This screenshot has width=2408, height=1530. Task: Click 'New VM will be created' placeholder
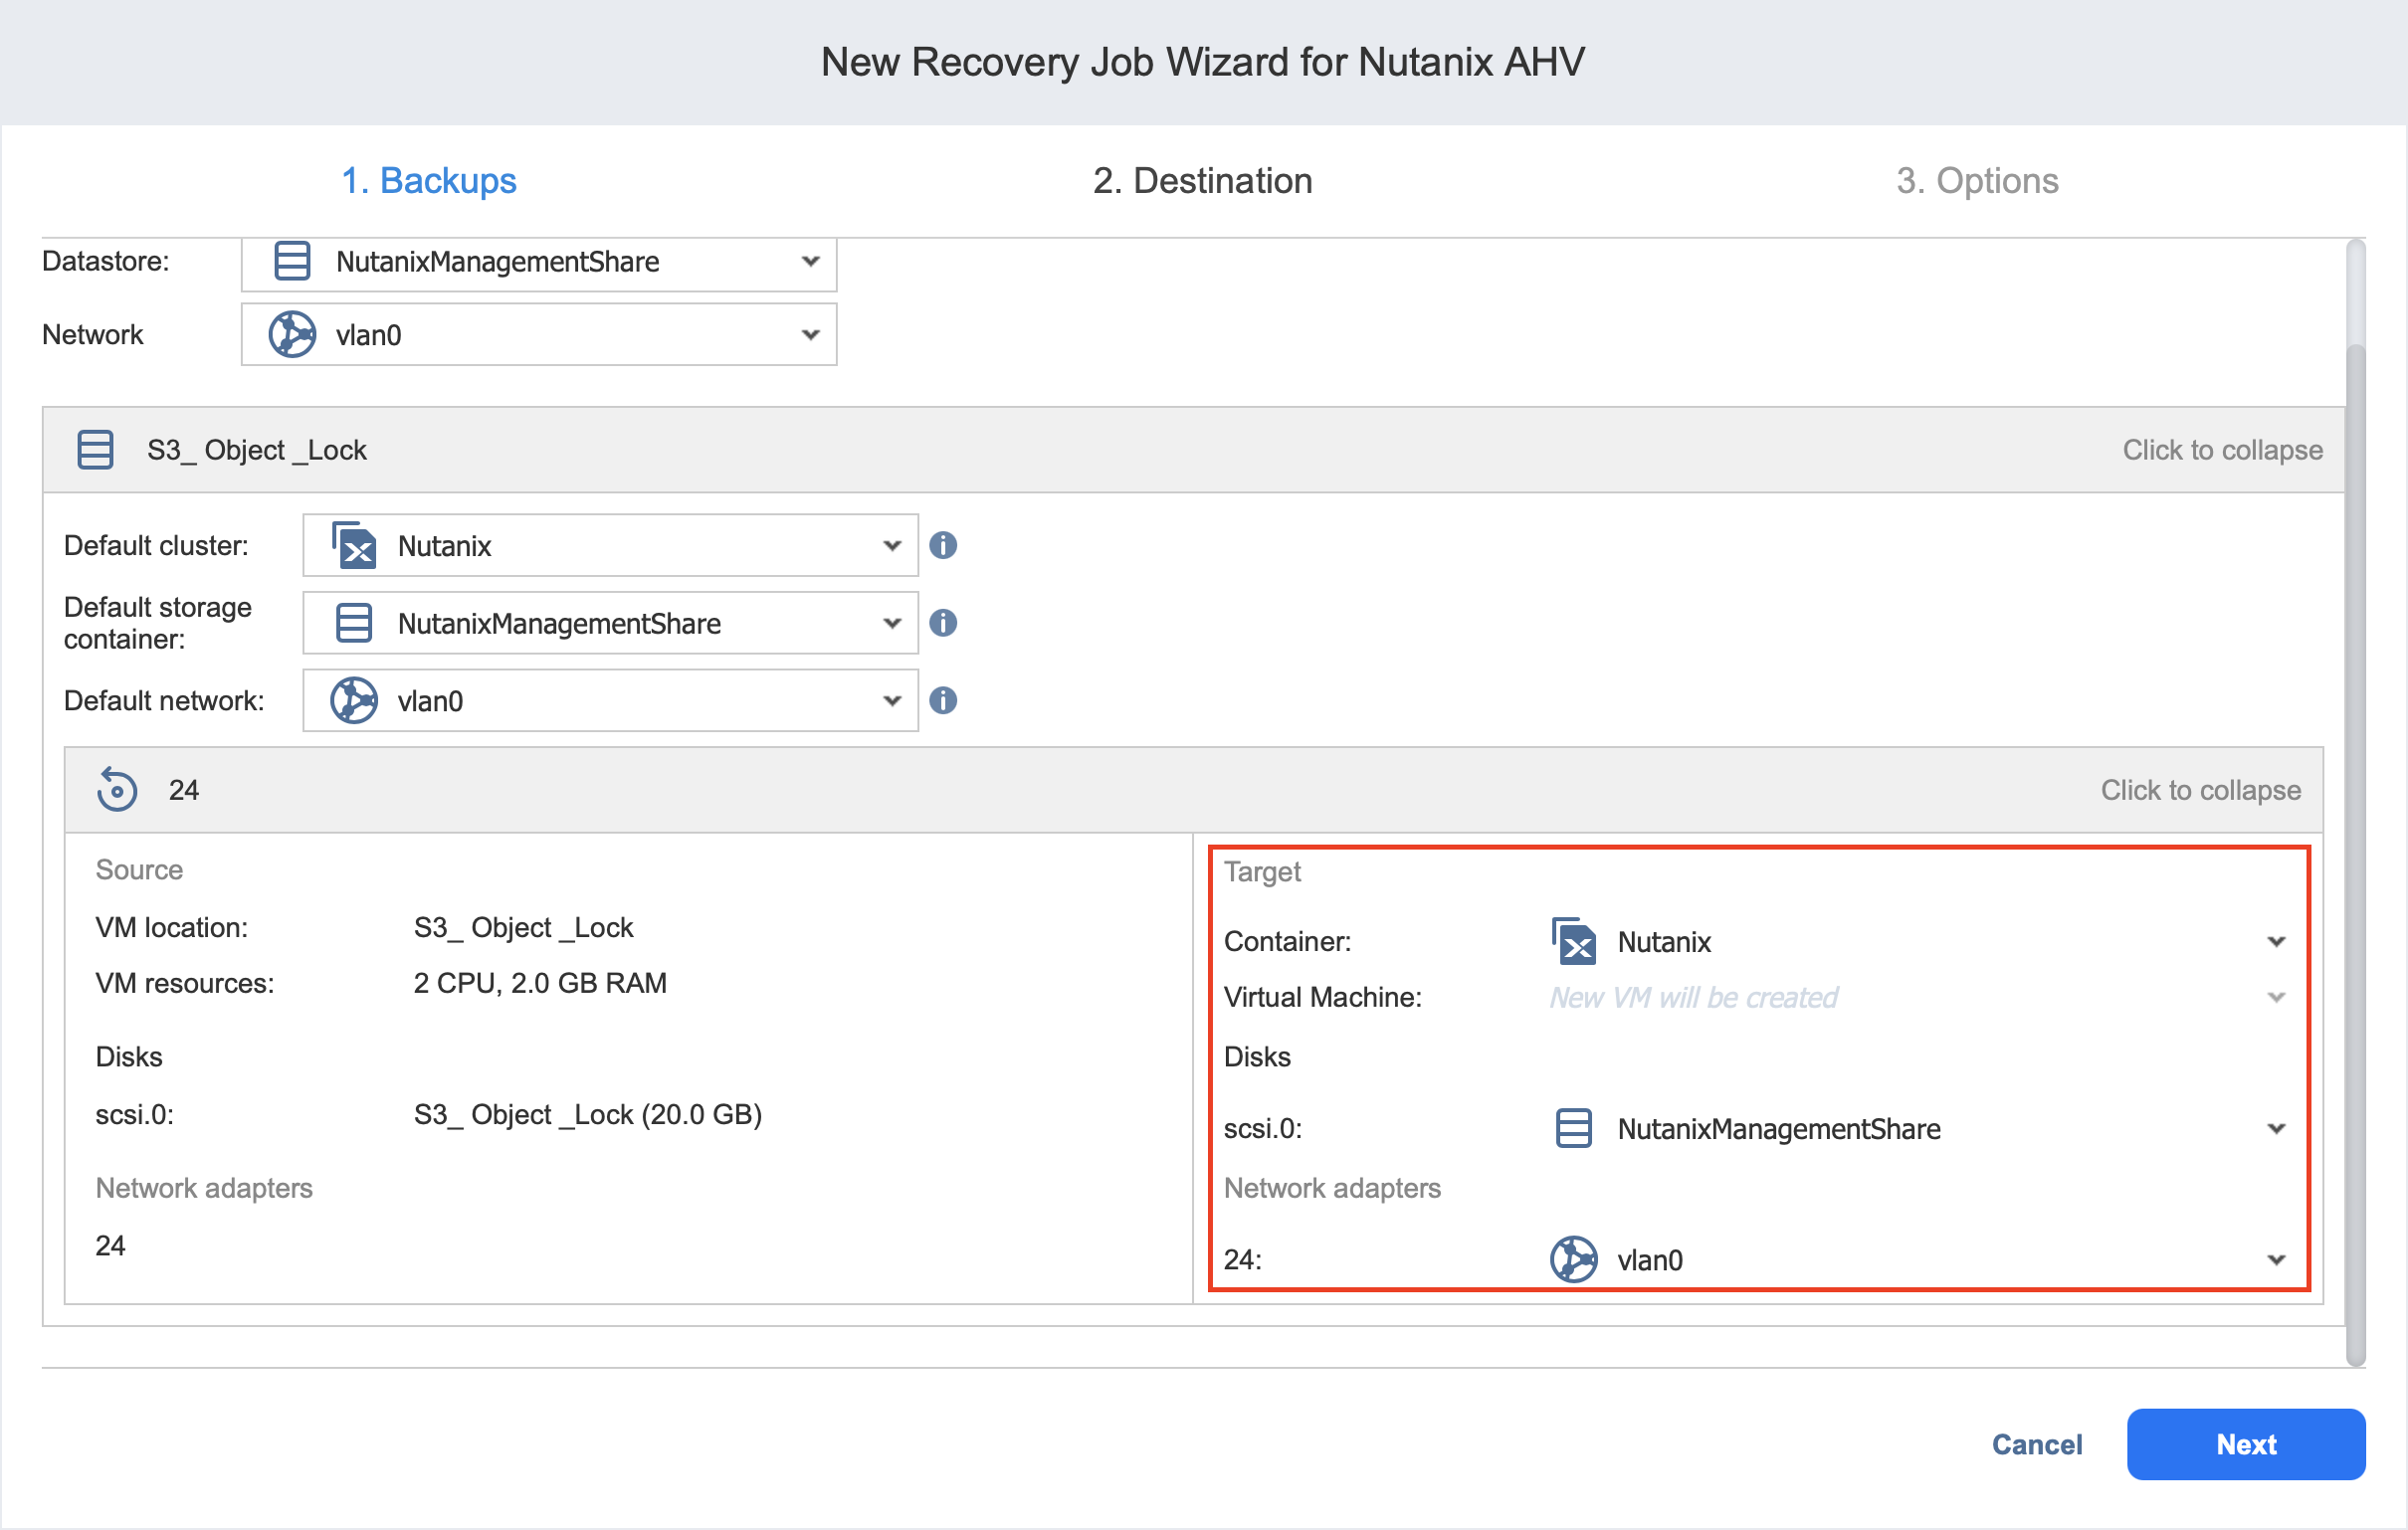[x=1694, y=997]
